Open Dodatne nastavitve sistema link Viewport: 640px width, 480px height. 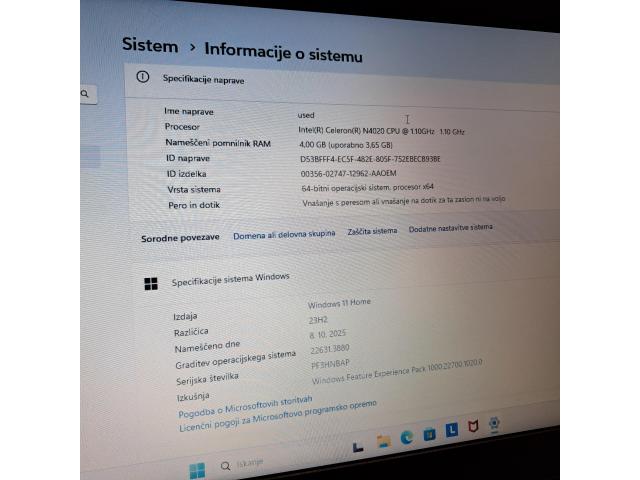tap(450, 228)
